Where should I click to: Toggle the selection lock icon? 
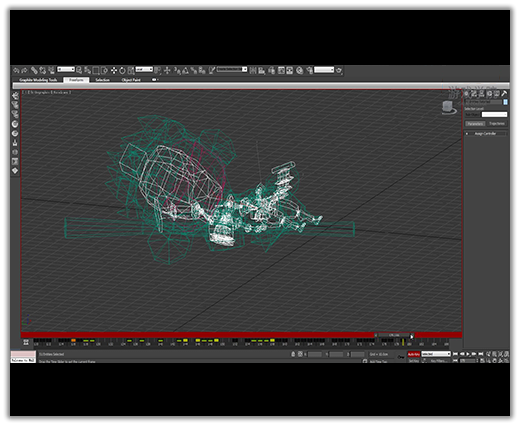pyautogui.click(x=293, y=354)
